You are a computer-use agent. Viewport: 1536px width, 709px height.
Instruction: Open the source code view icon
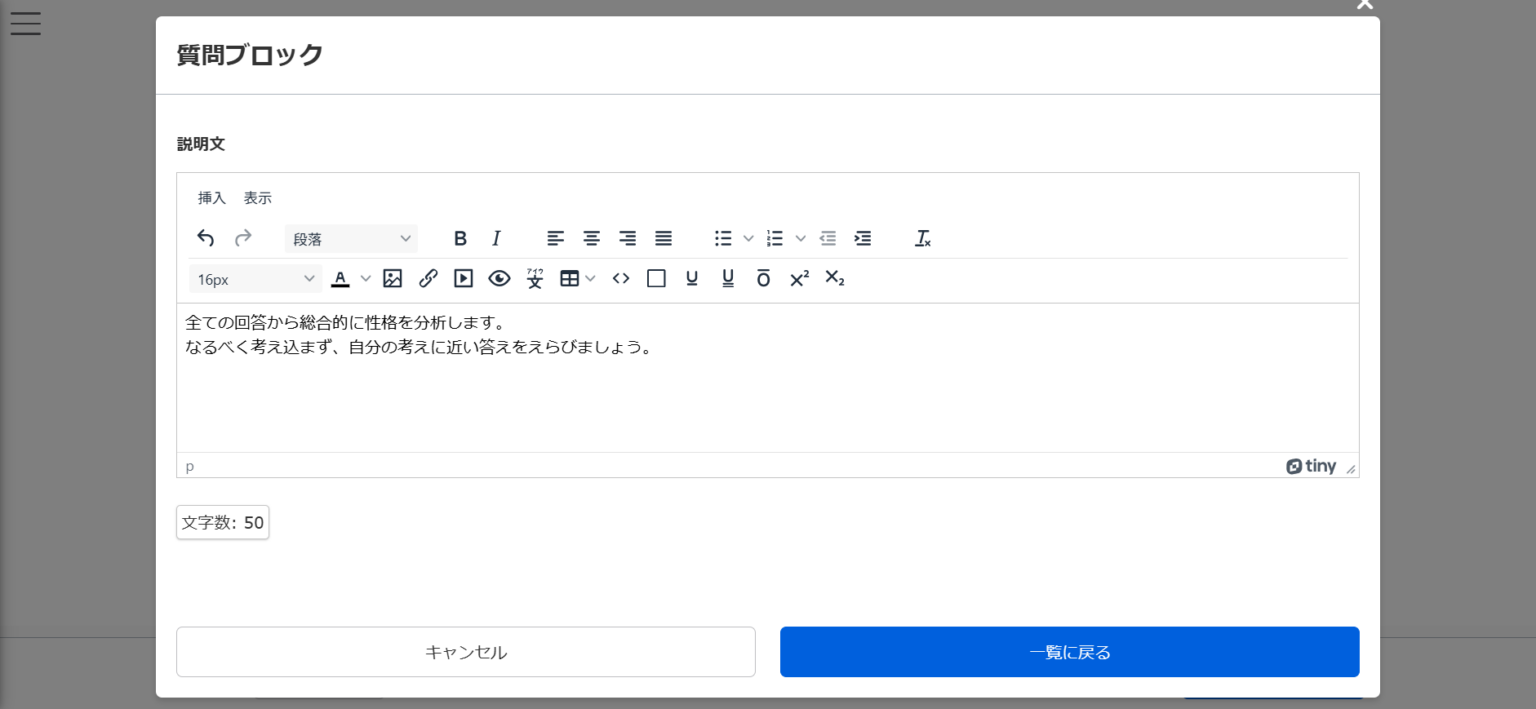point(621,279)
